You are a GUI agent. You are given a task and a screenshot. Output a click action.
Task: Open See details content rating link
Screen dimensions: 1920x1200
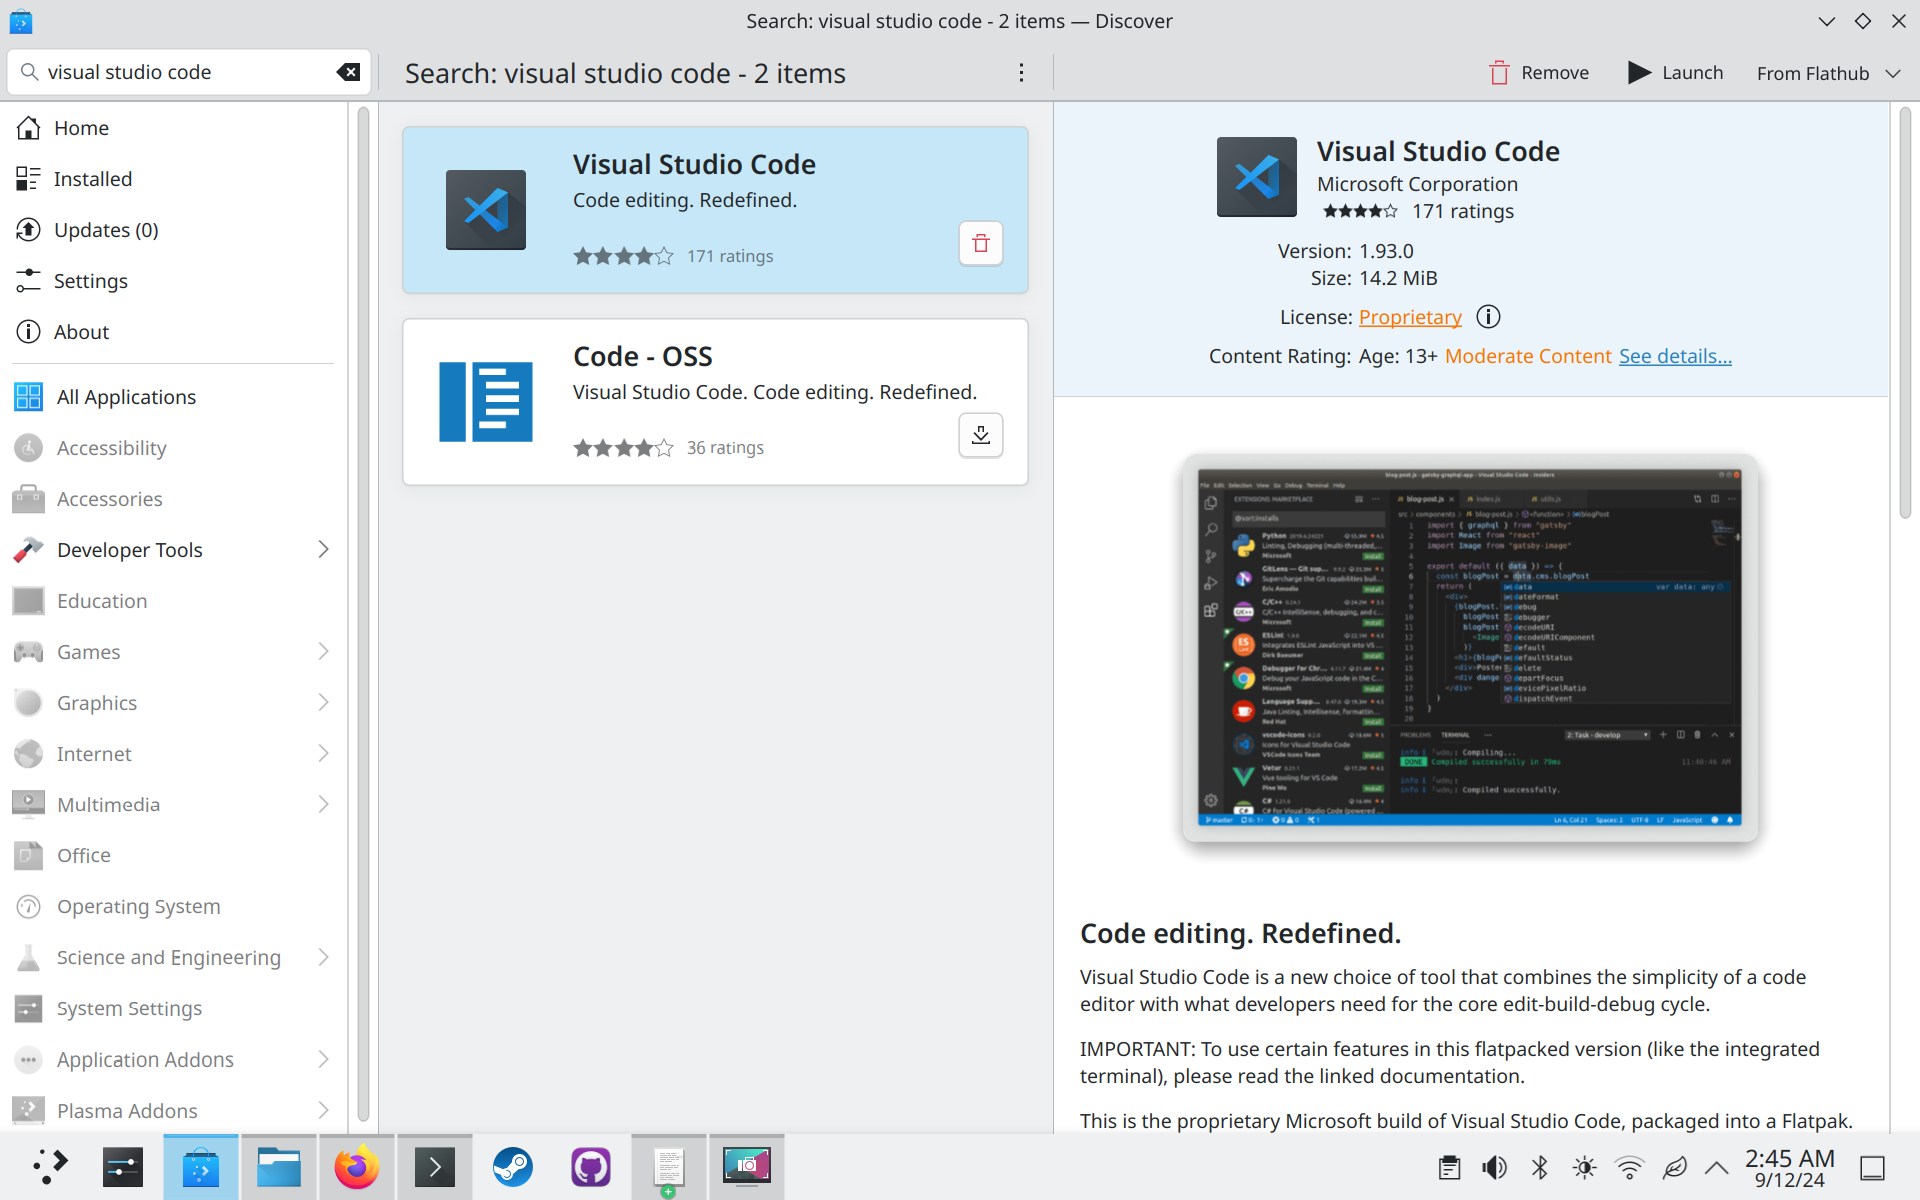(x=1675, y=356)
